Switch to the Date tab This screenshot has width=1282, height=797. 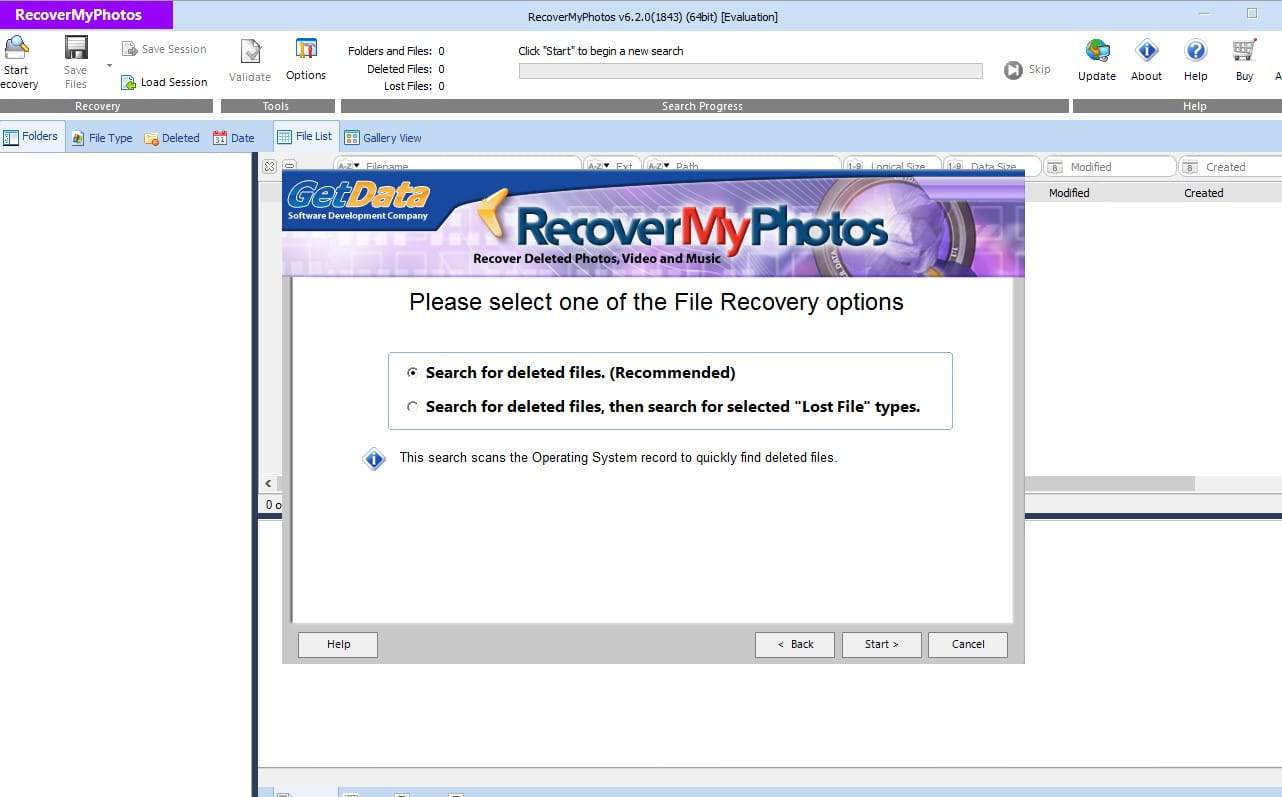point(233,138)
